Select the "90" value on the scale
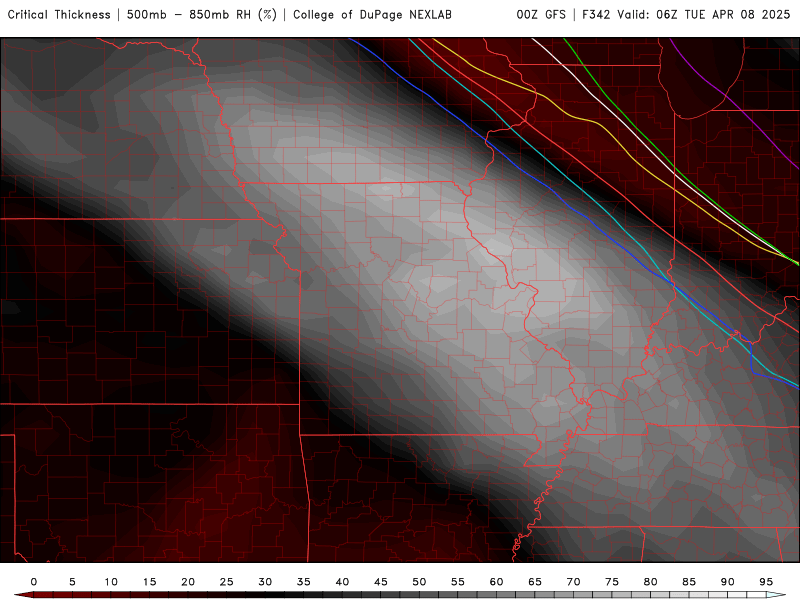800x600 pixels. pos(728,582)
